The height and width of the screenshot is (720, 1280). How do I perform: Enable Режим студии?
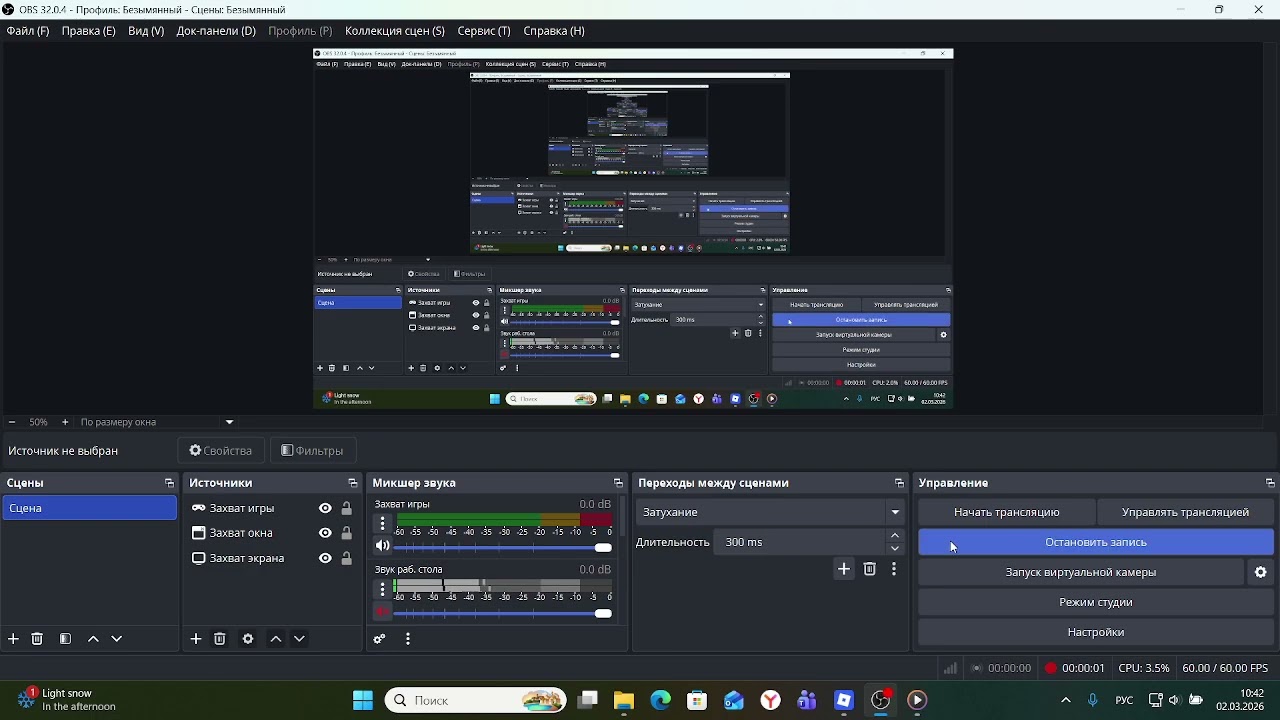click(1096, 602)
